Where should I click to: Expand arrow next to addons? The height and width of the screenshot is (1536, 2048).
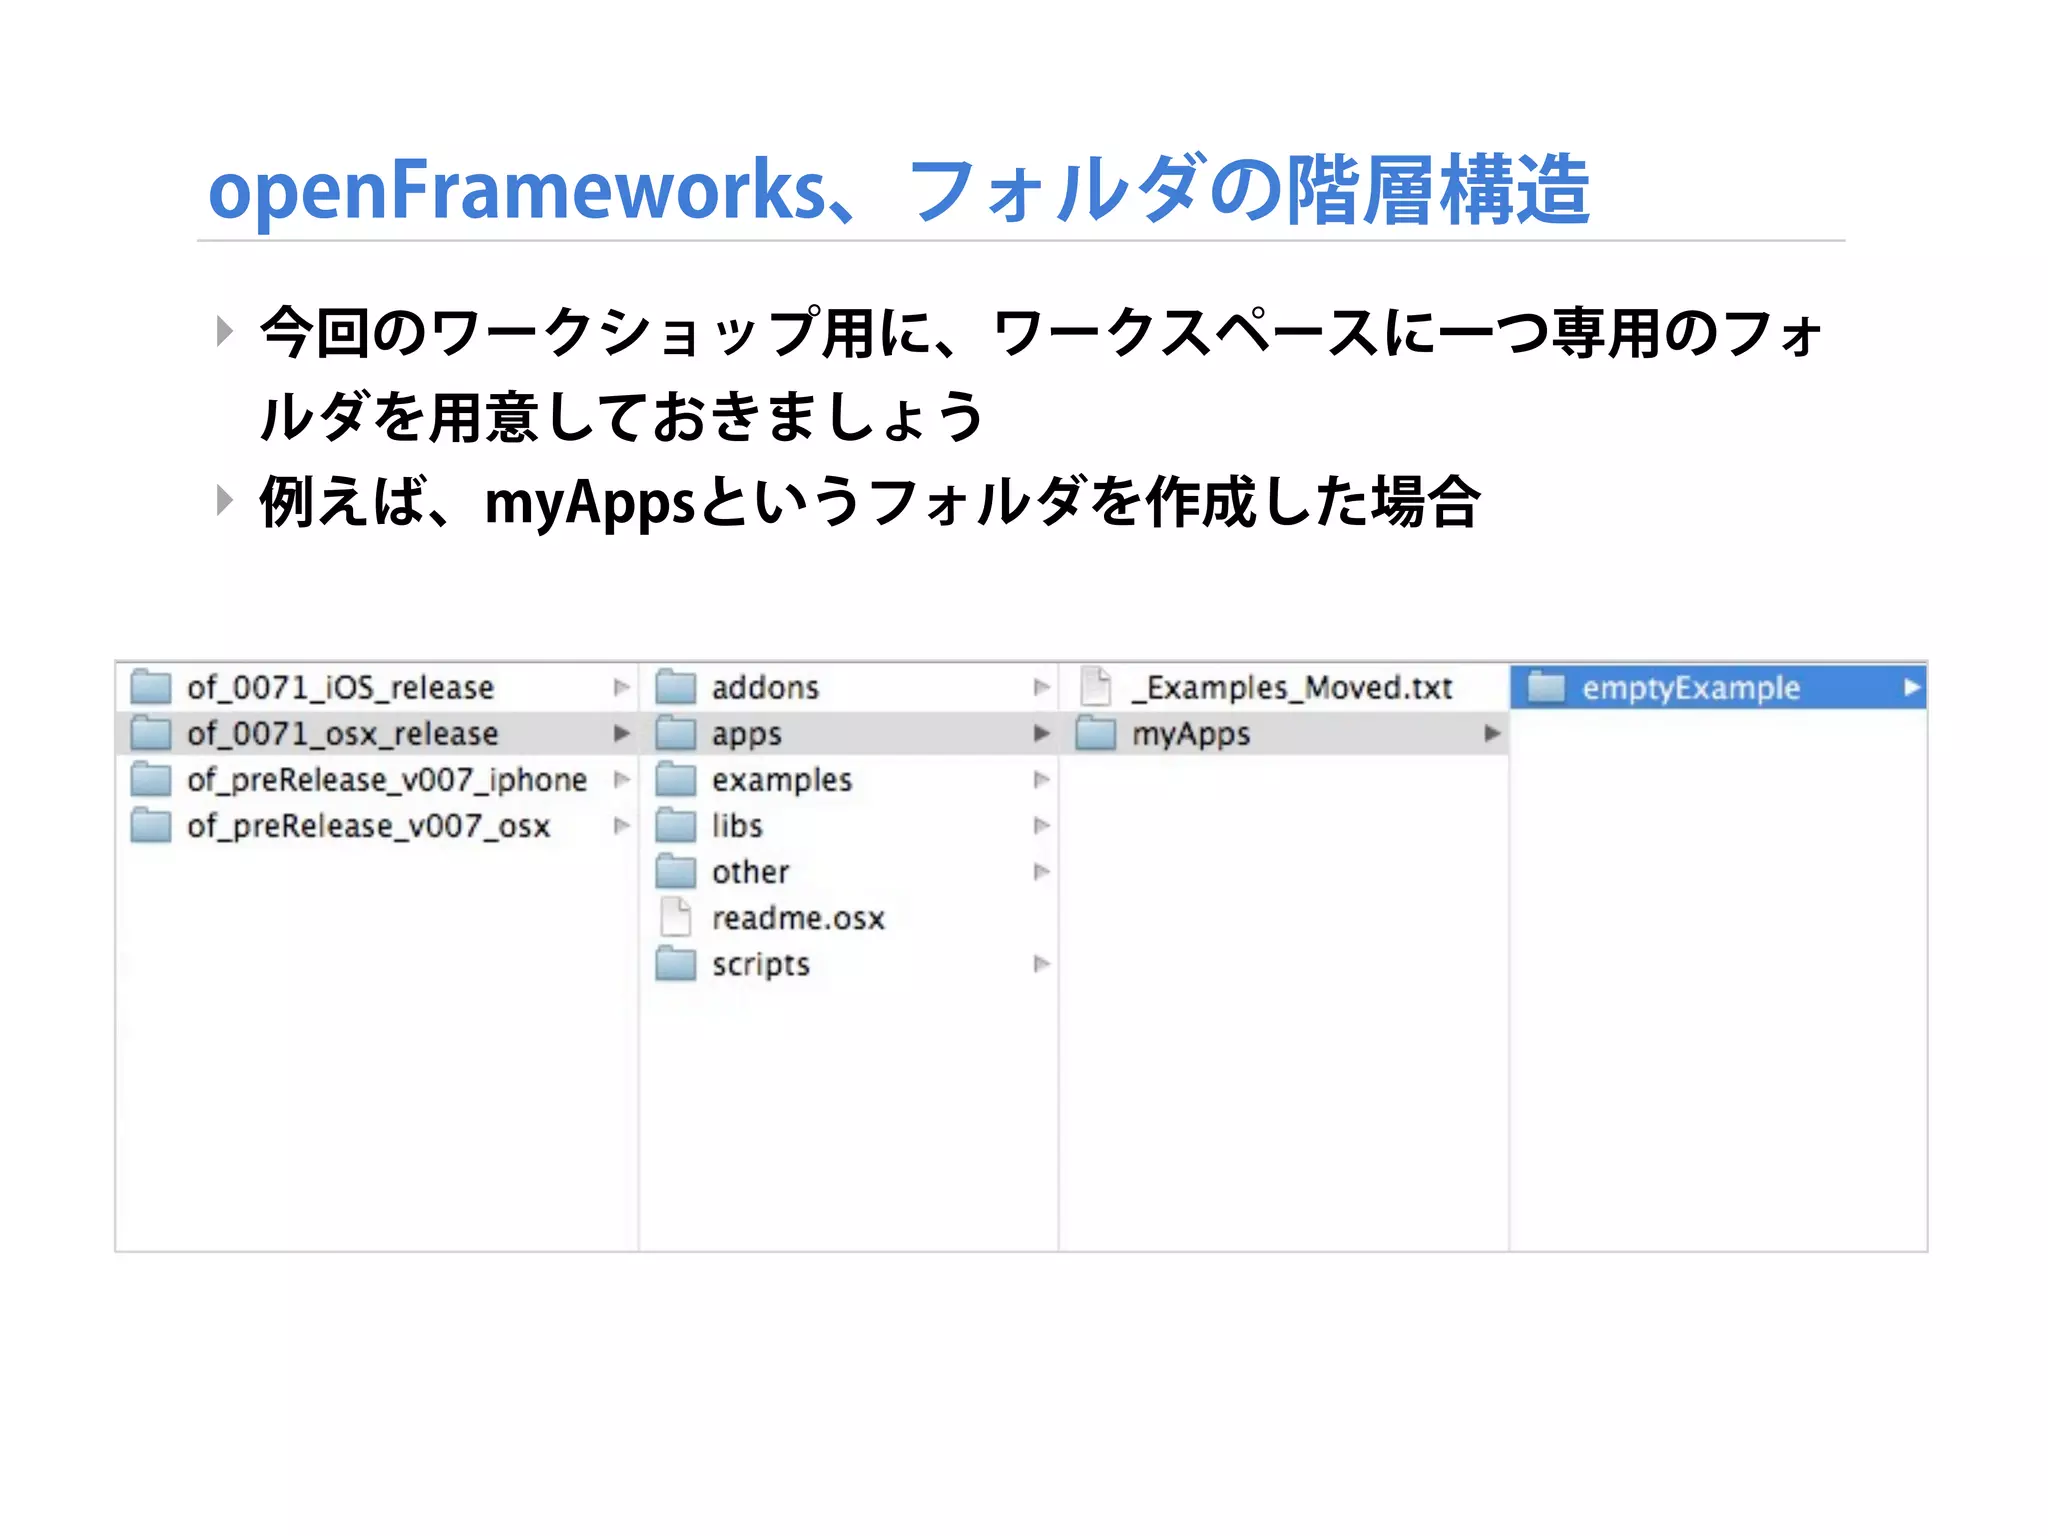pyautogui.click(x=1041, y=687)
